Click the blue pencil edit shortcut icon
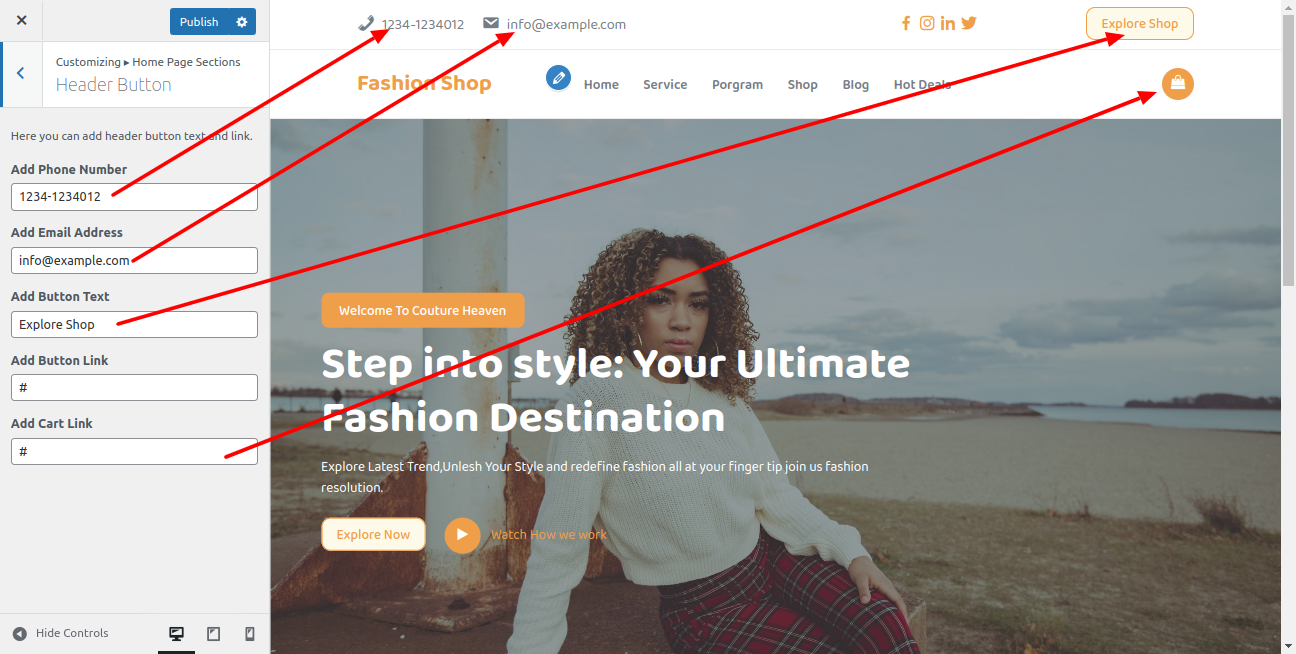Screen dimensions: 1296x654 point(558,77)
